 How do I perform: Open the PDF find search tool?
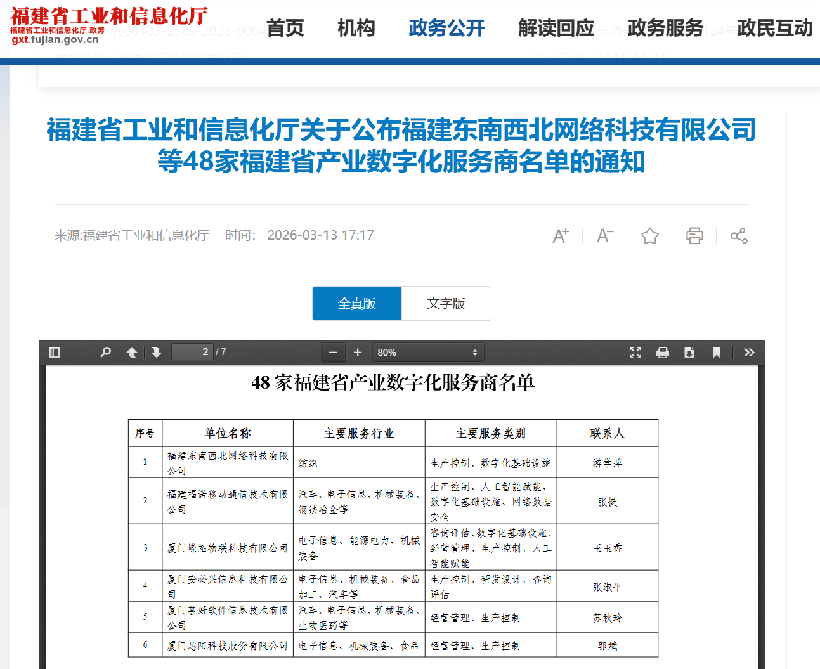105,352
